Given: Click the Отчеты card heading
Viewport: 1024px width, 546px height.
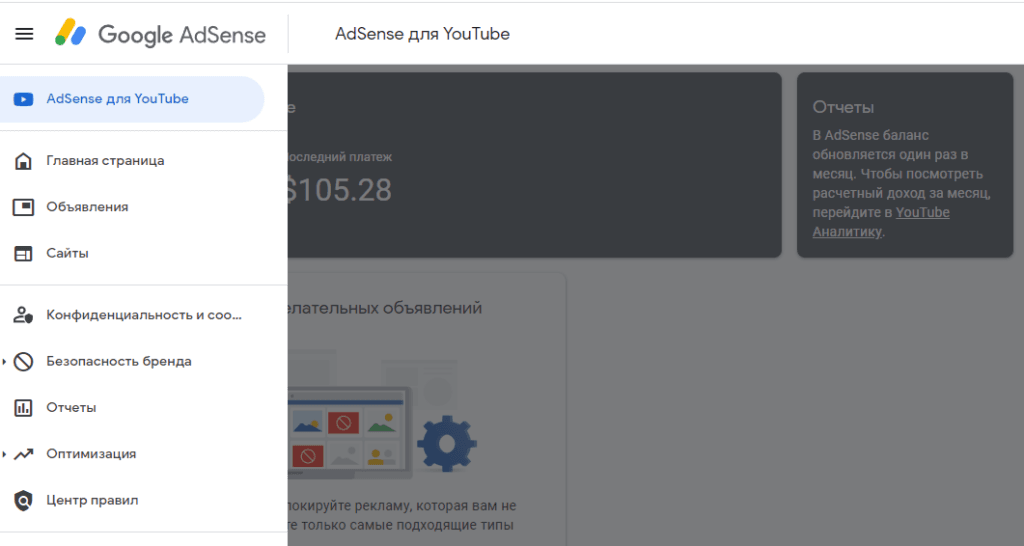Looking at the screenshot, I should 843,107.
